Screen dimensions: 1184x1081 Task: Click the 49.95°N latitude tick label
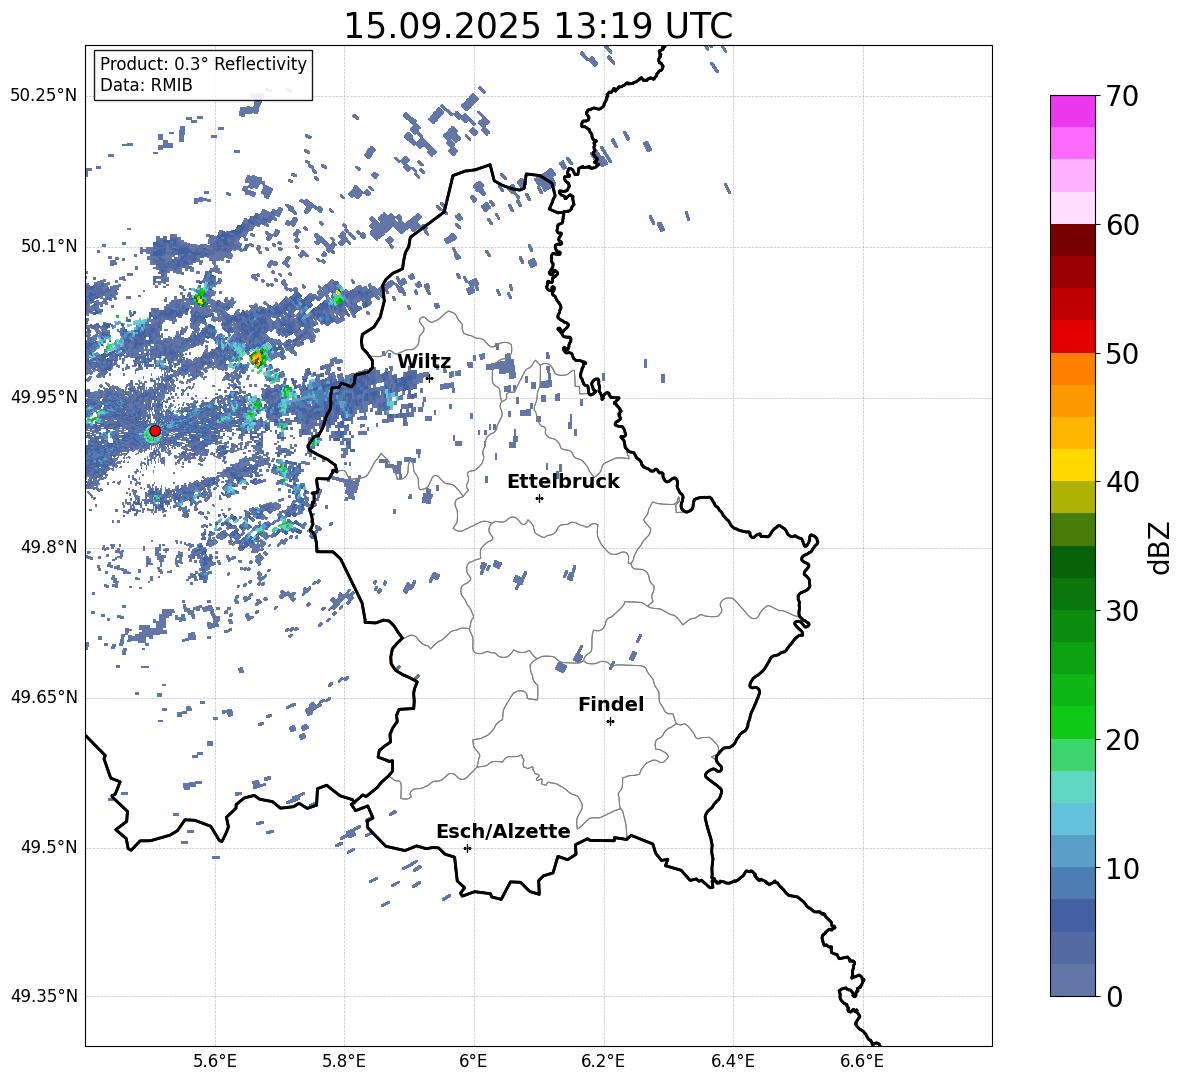pos(44,397)
